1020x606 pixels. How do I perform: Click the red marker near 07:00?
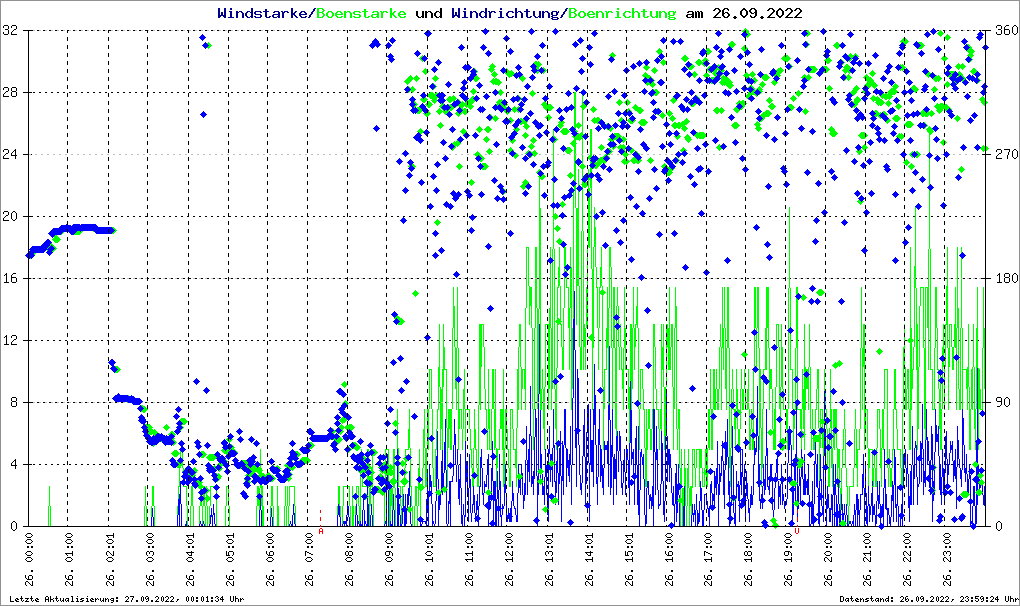(x=320, y=514)
